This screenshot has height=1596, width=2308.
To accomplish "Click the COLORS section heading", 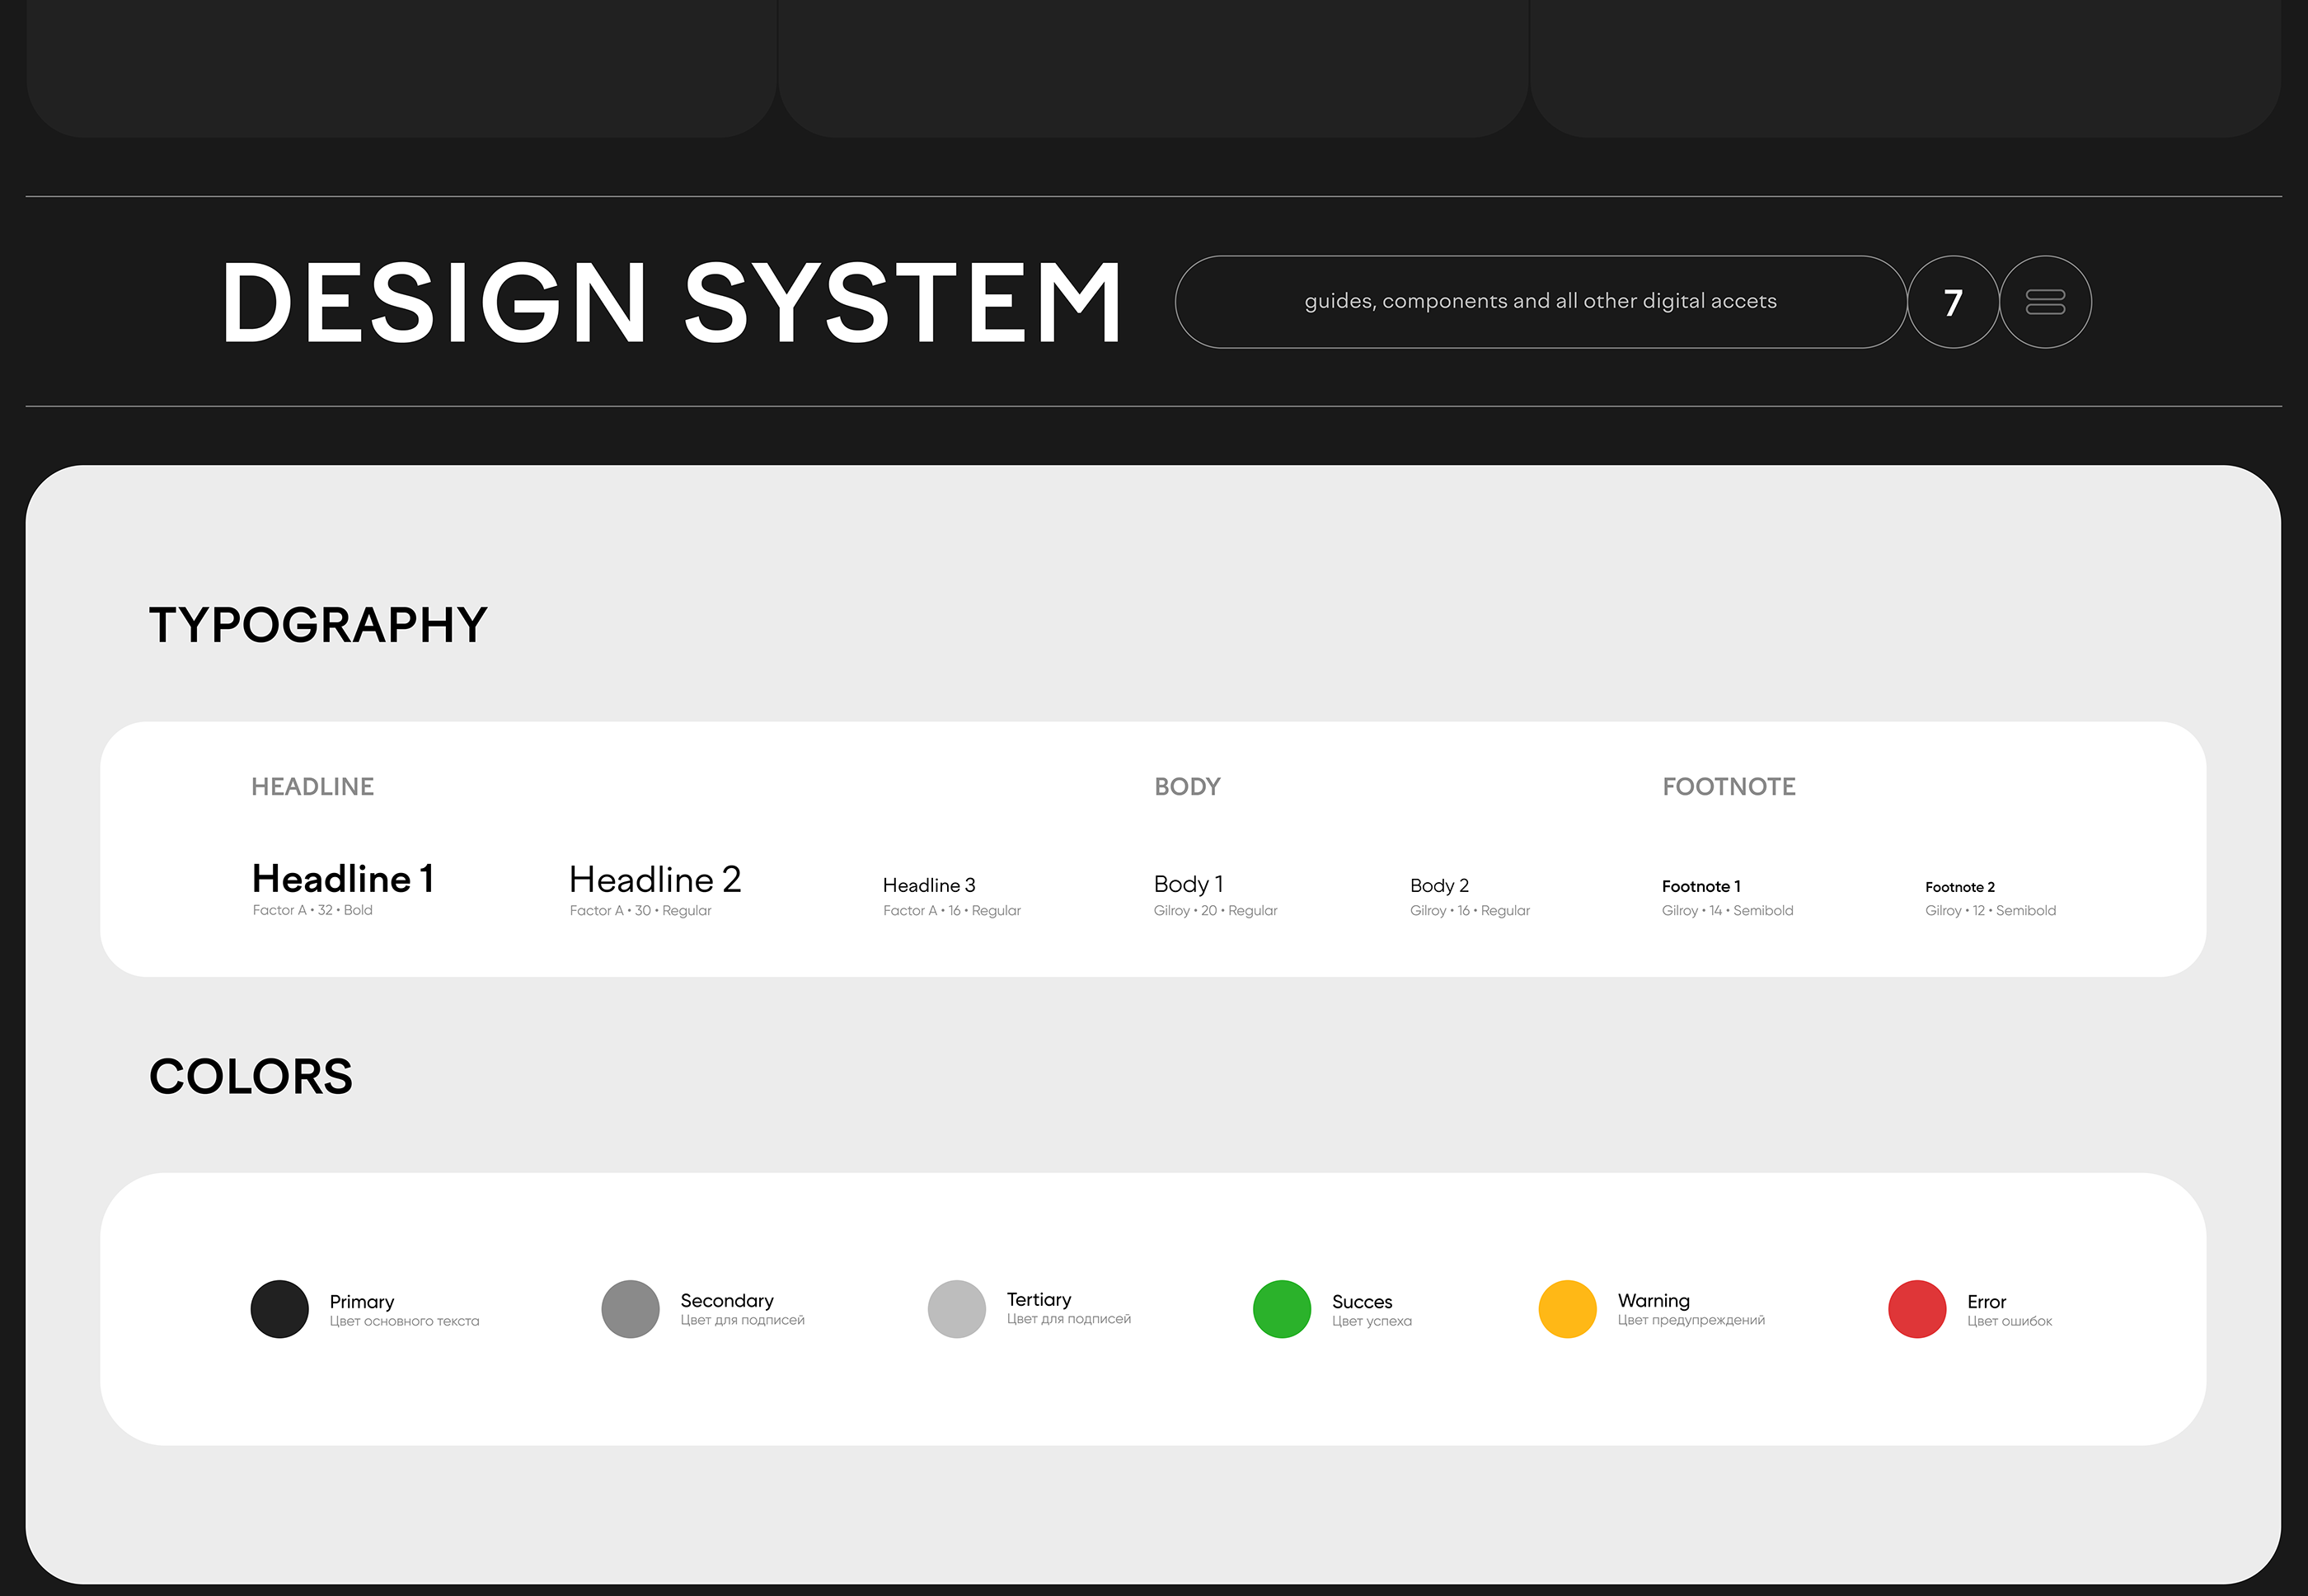I will pos(251,1077).
